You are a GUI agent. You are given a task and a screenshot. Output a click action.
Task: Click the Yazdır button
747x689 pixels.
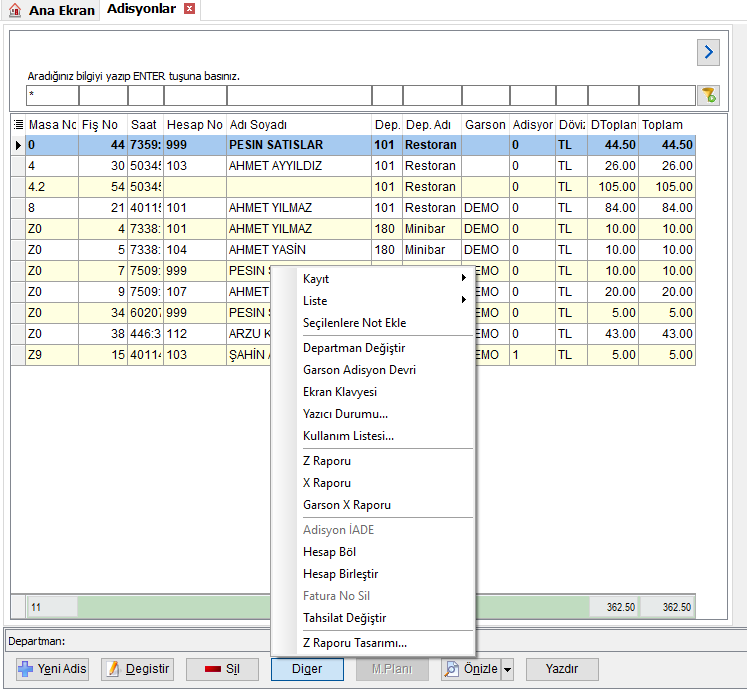tap(562, 669)
